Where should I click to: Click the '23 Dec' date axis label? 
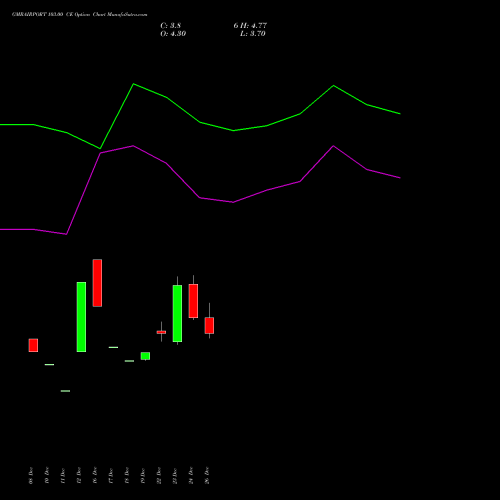click(x=175, y=476)
